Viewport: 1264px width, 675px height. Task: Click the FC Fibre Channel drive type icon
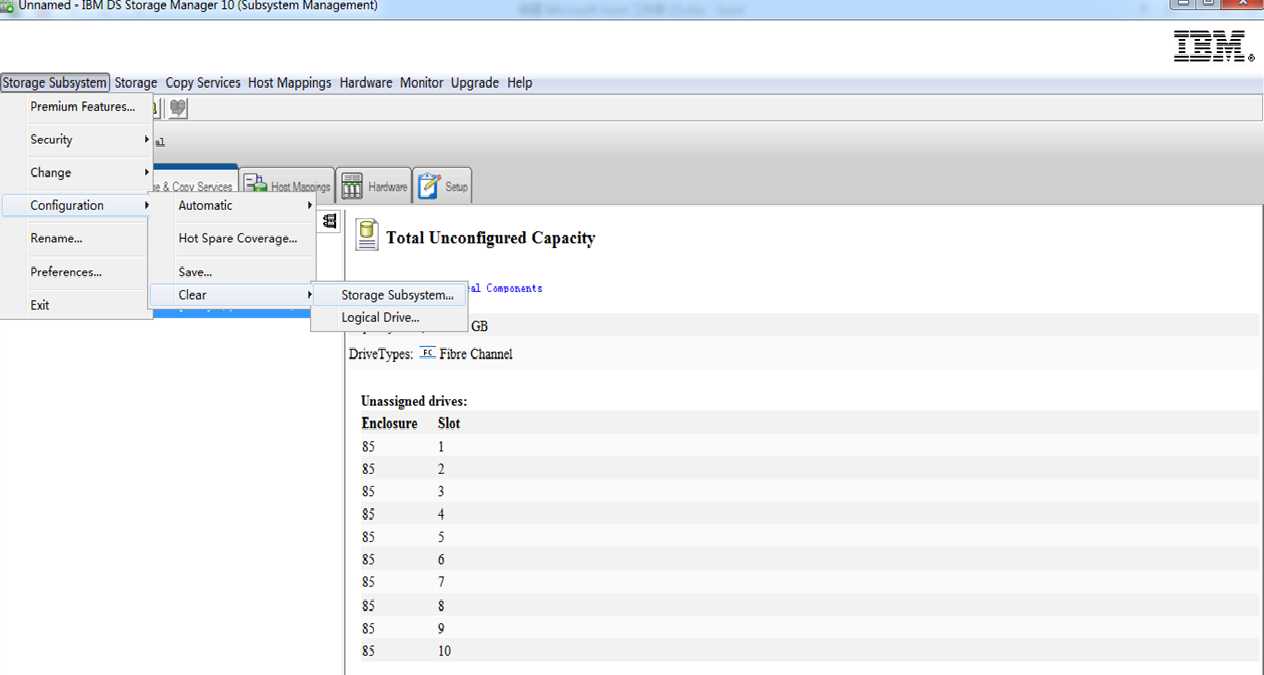[x=428, y=353]
